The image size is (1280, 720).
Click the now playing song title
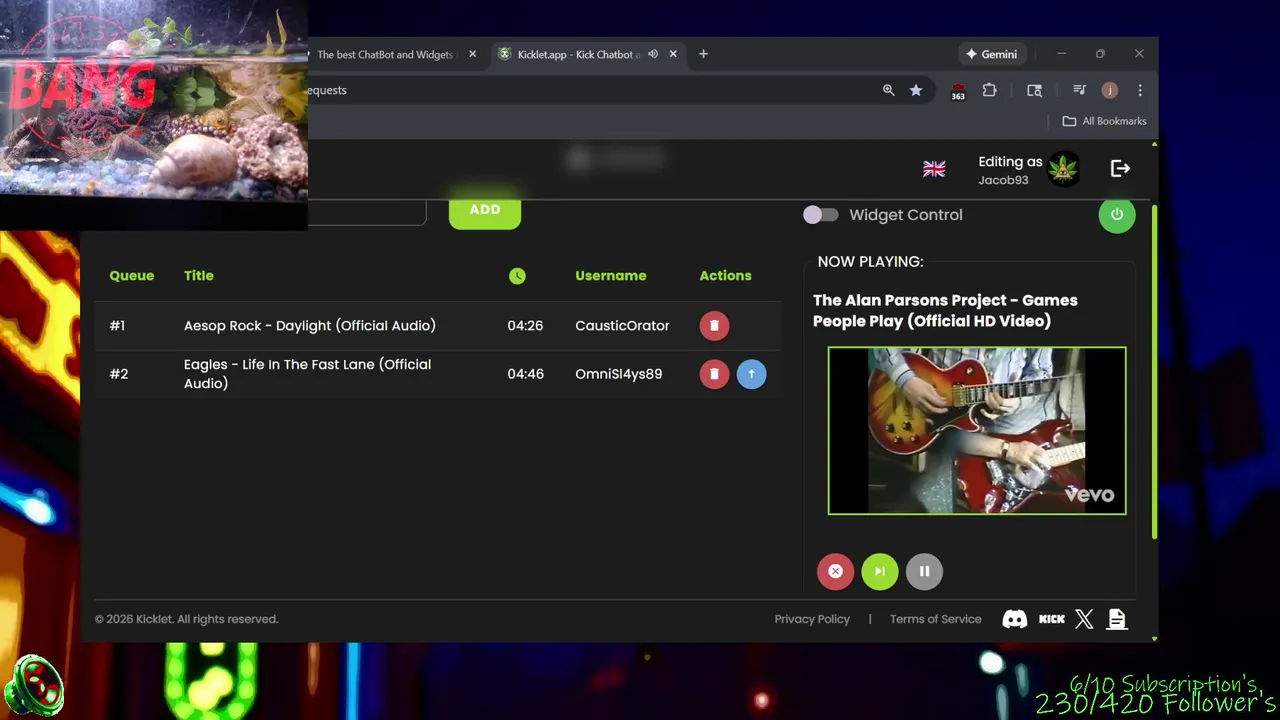[945, 311]
